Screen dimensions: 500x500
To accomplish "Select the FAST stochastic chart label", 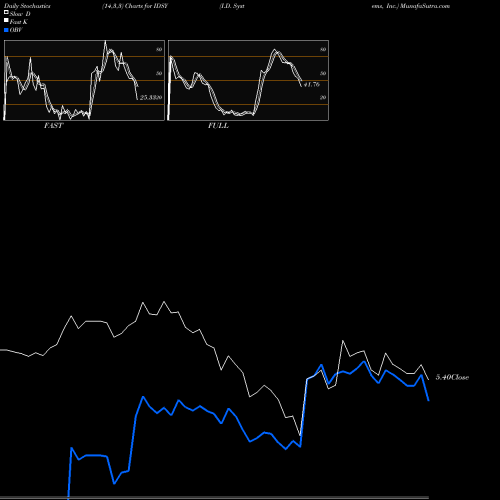I will [53, 126].
